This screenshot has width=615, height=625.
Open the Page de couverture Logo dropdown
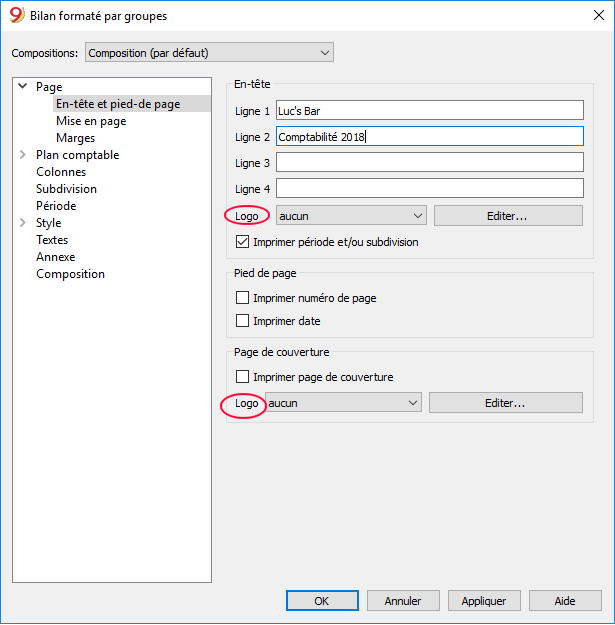(x=343, y=403)
